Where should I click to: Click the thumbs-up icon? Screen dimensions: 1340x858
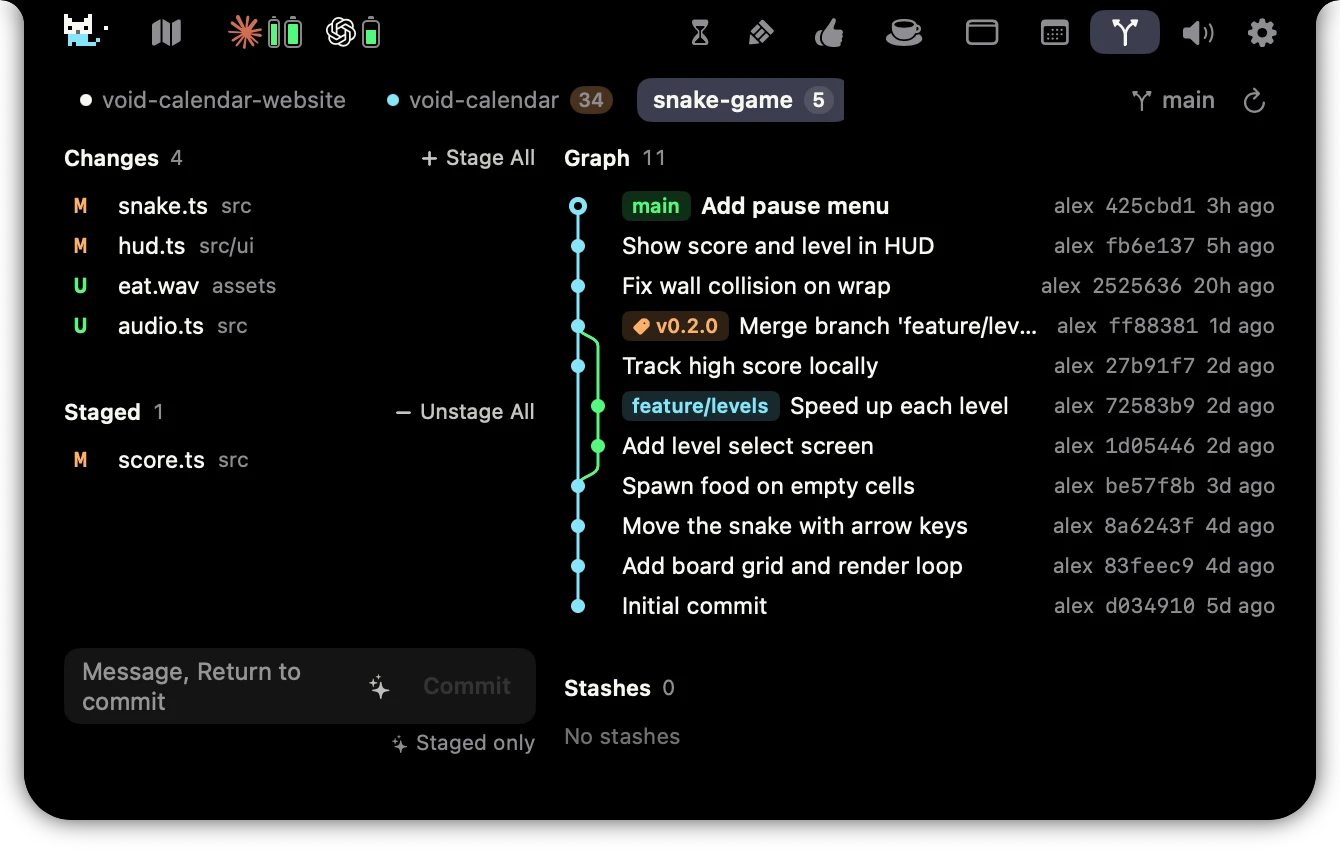pos(829,33)
